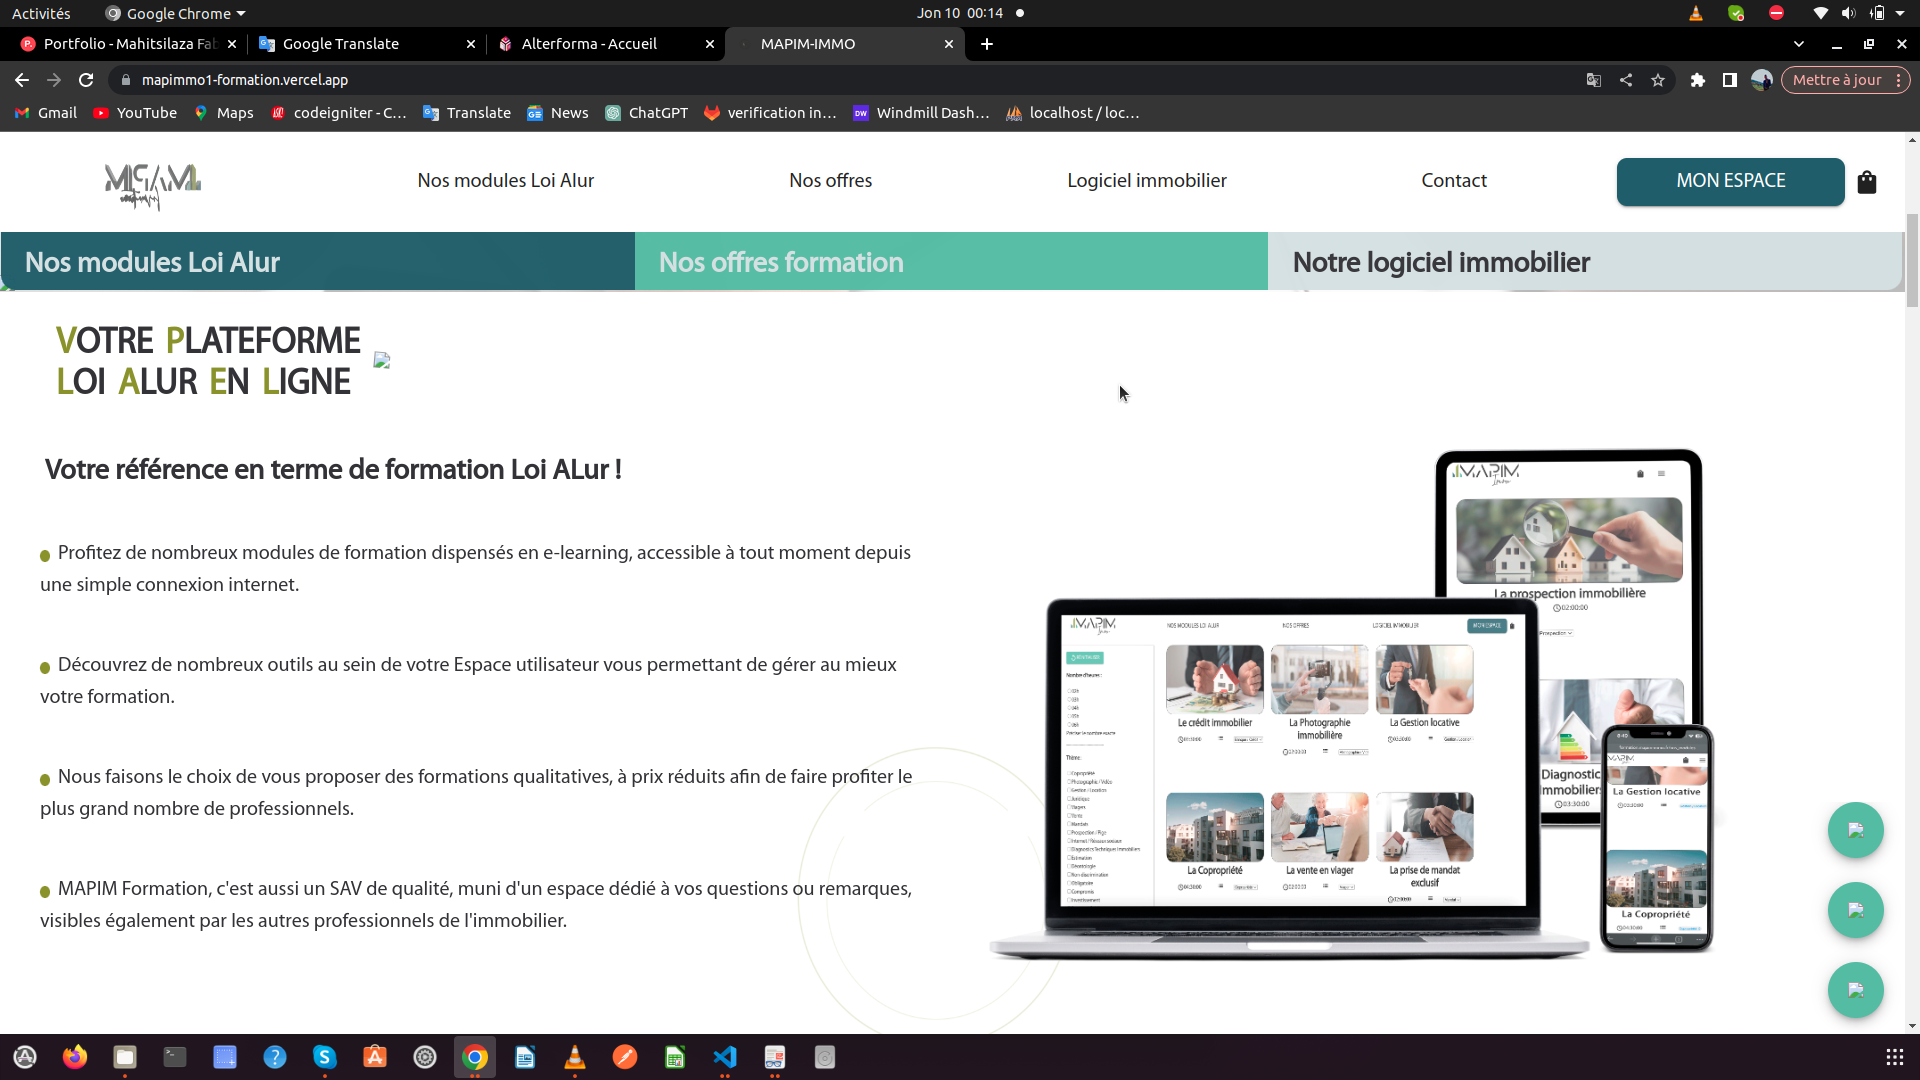Go to the Contact page link

(x=1454, y=181)
